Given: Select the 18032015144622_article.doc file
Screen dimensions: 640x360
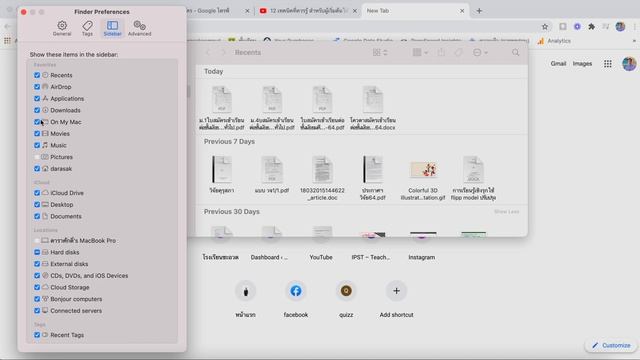Looking at the screenshot, I should (322, 178).
